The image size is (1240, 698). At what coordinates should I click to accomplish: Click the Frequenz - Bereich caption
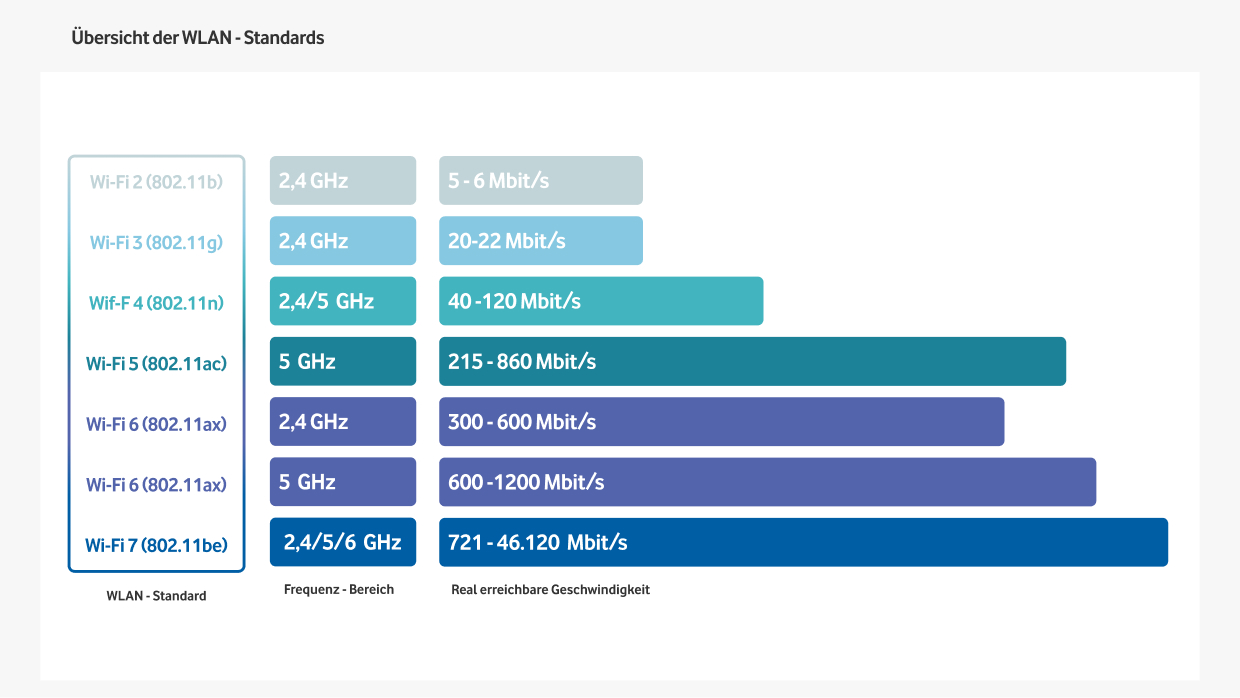pos(339,590)
